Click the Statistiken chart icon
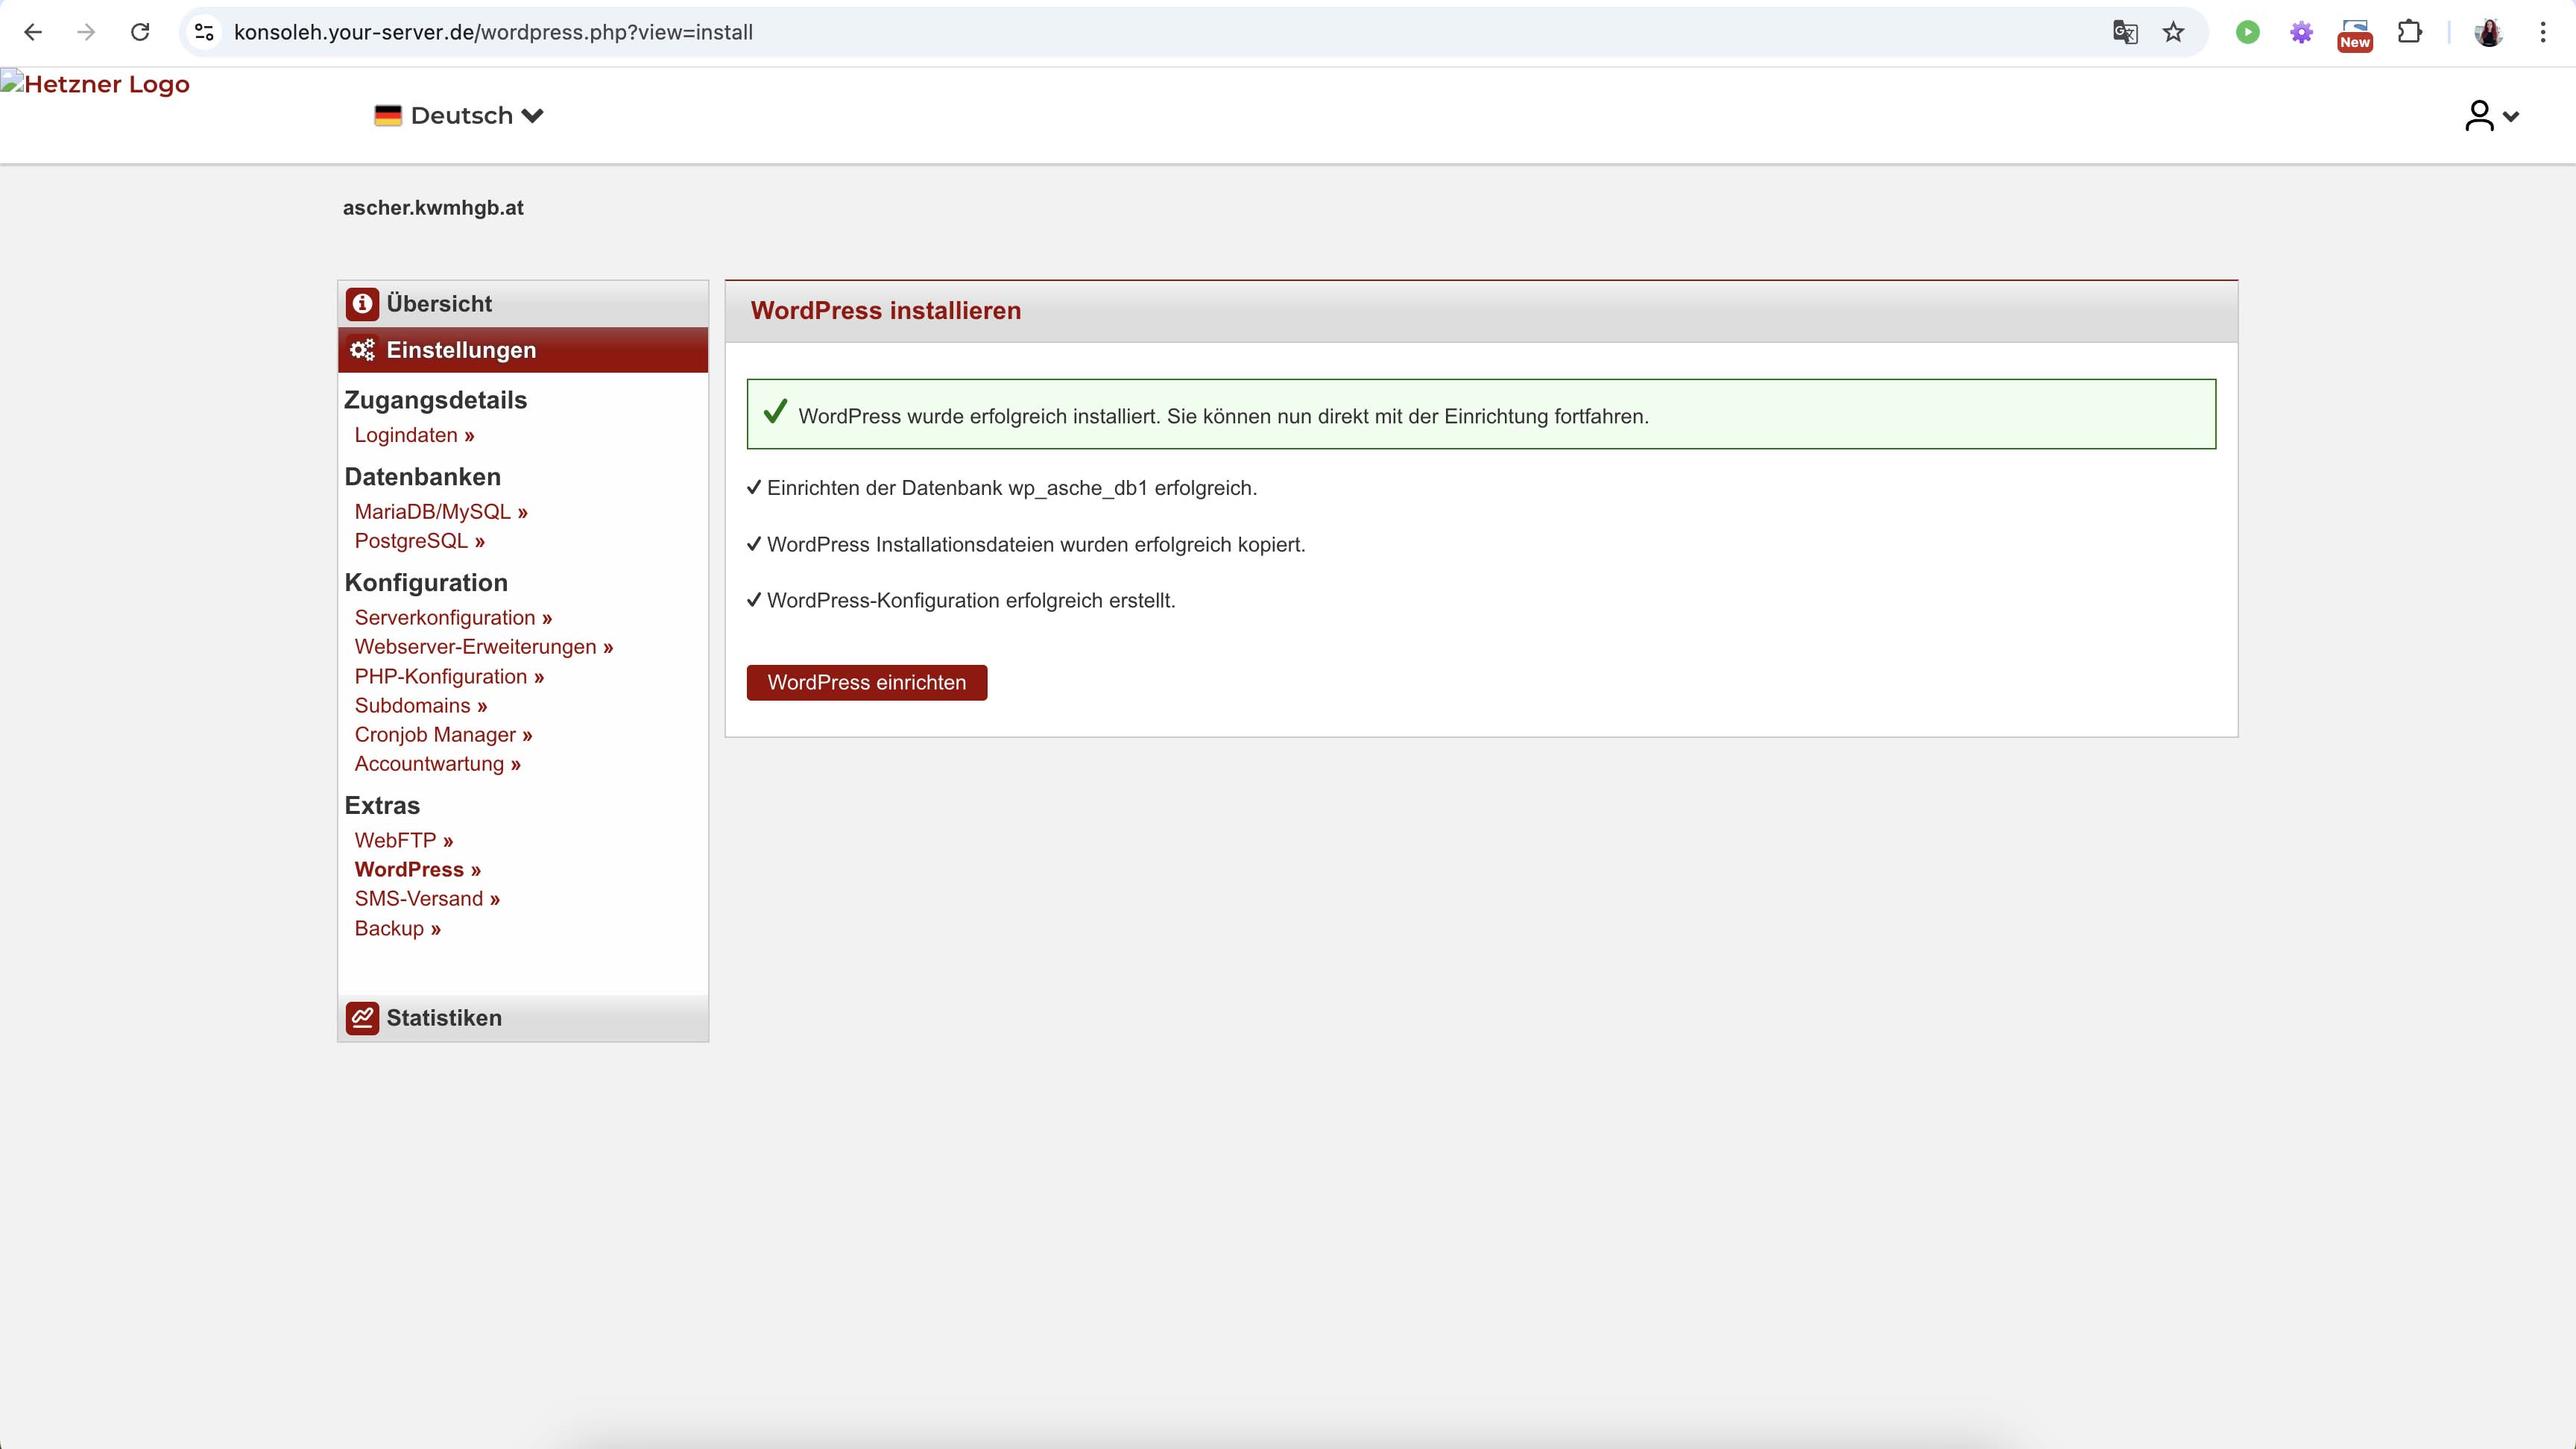 pos(362,1018)
